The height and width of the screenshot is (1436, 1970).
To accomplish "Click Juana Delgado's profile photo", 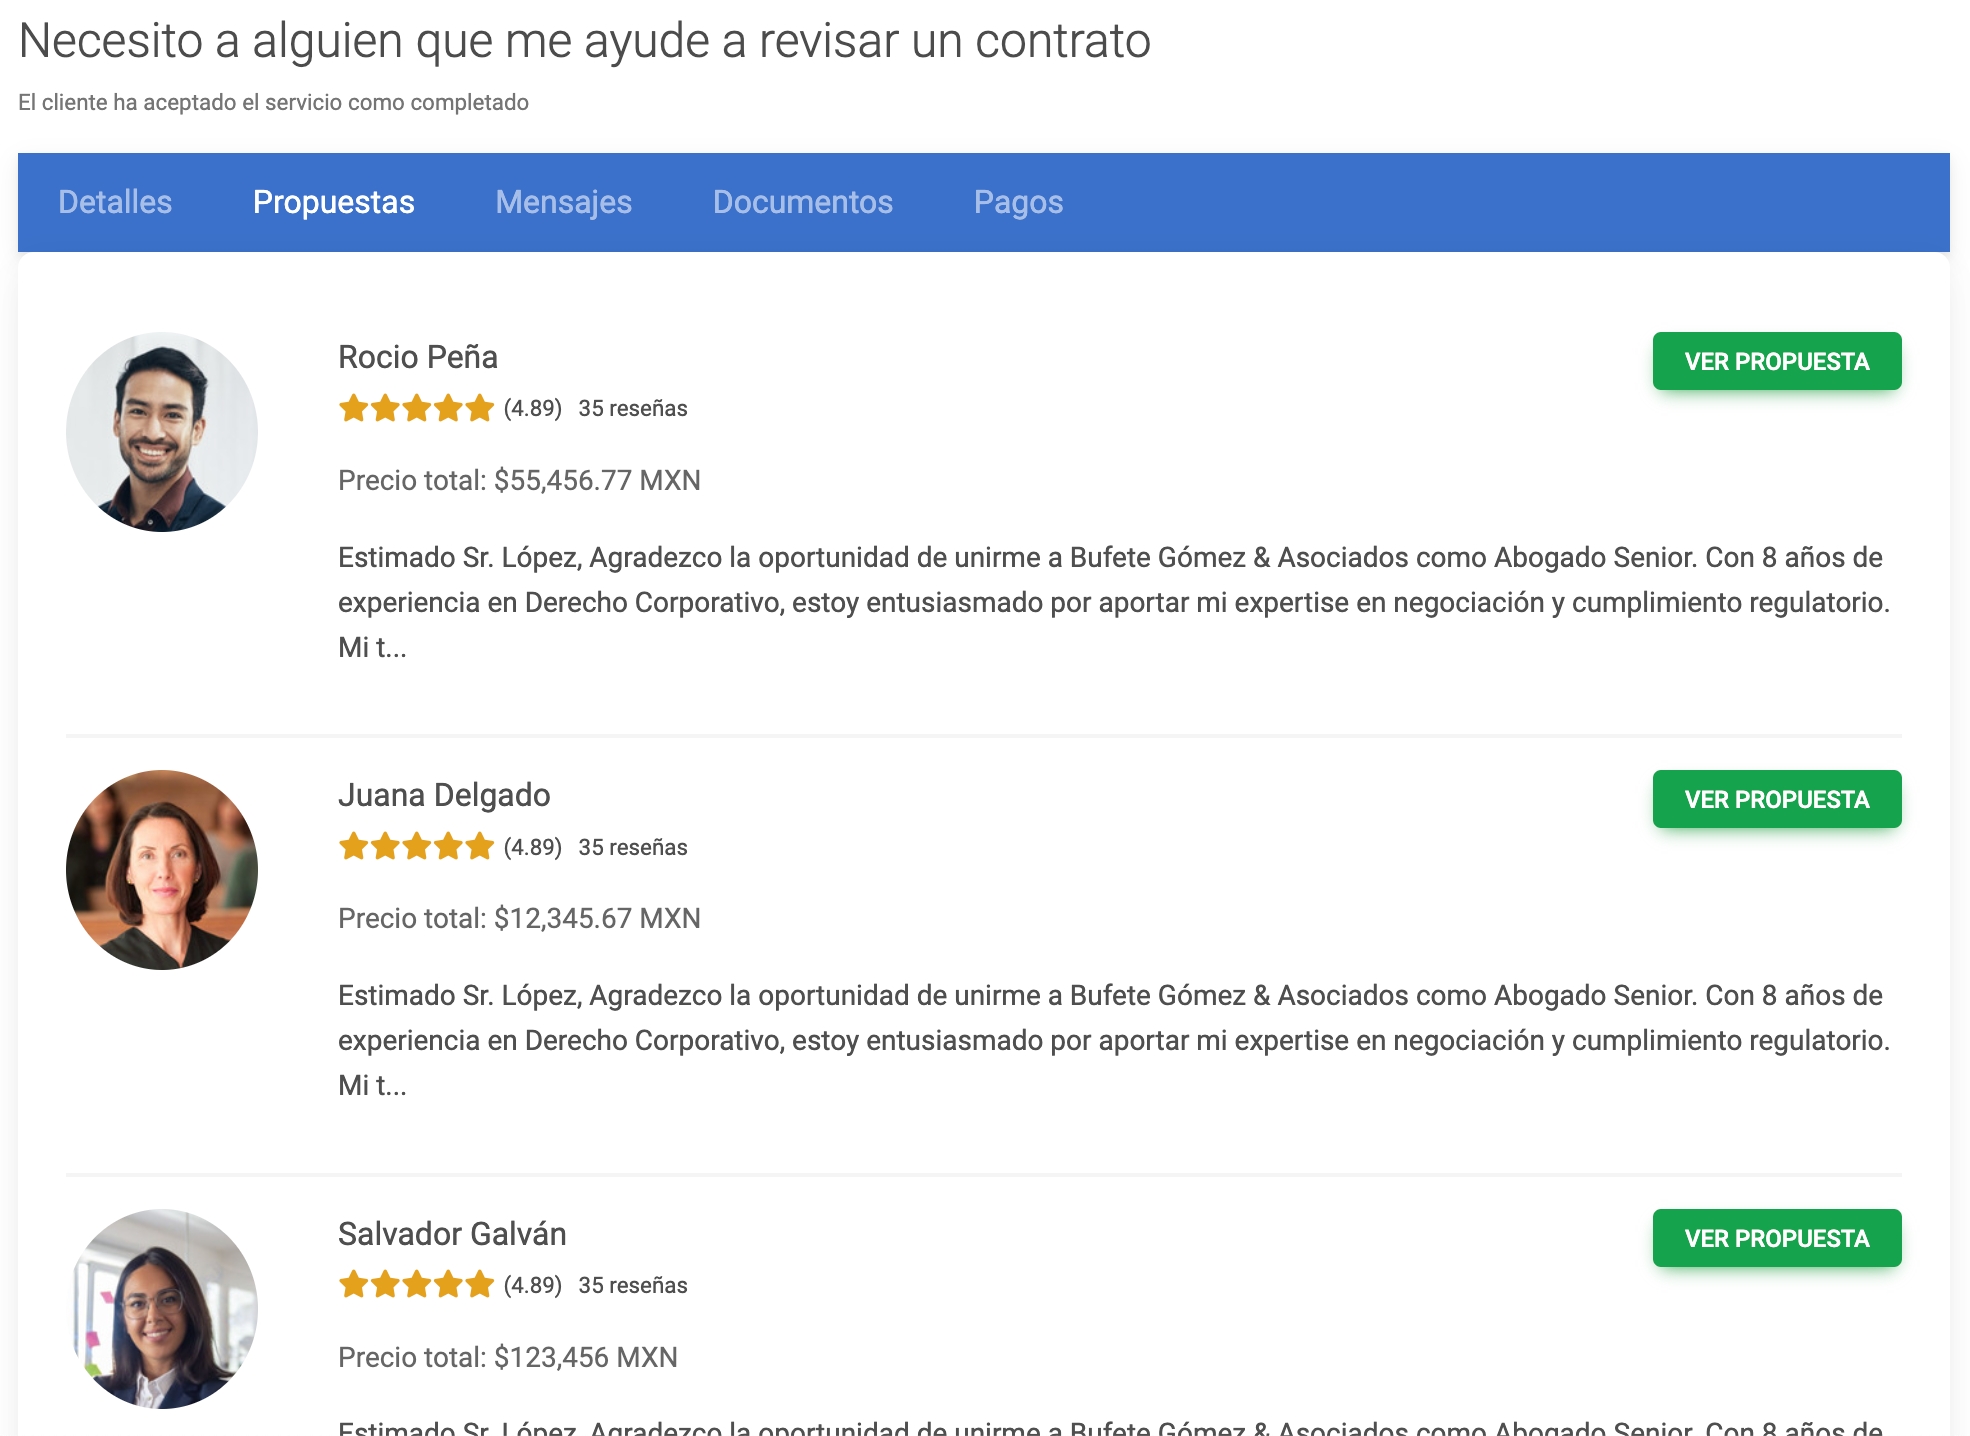I will (162, 870).
